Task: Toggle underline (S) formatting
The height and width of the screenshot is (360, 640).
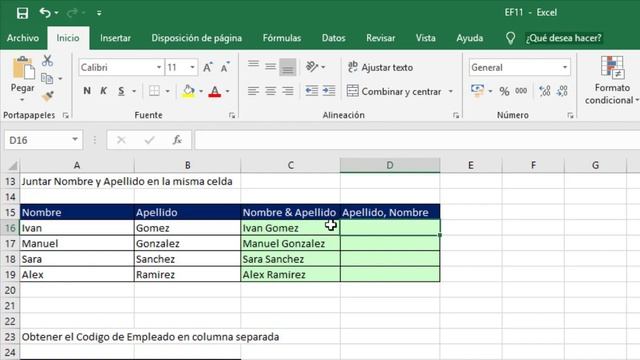Action: (121, 91)
